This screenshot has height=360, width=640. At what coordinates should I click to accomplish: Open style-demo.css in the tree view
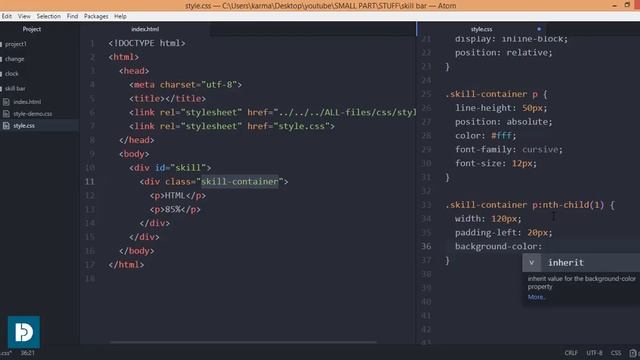click(32, 114)
